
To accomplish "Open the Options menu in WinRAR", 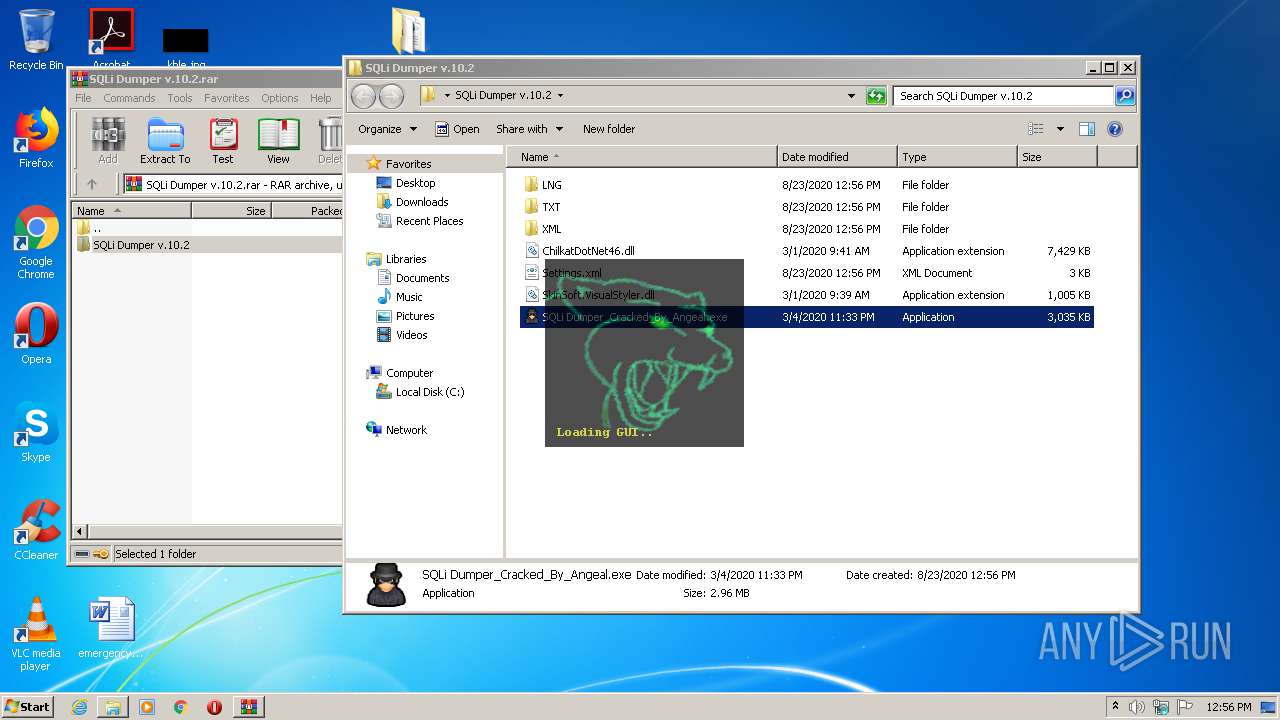I will click(x=280, y=98).
